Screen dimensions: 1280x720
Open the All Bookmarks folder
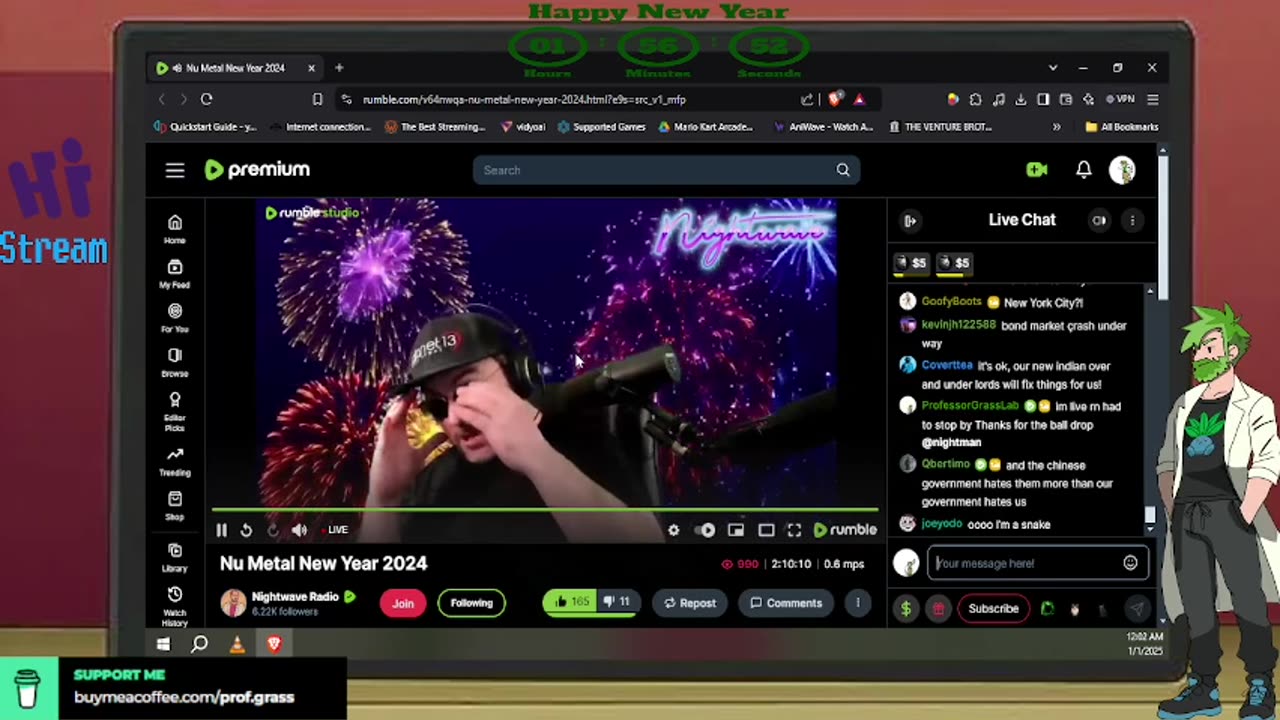pos(1121,127)
